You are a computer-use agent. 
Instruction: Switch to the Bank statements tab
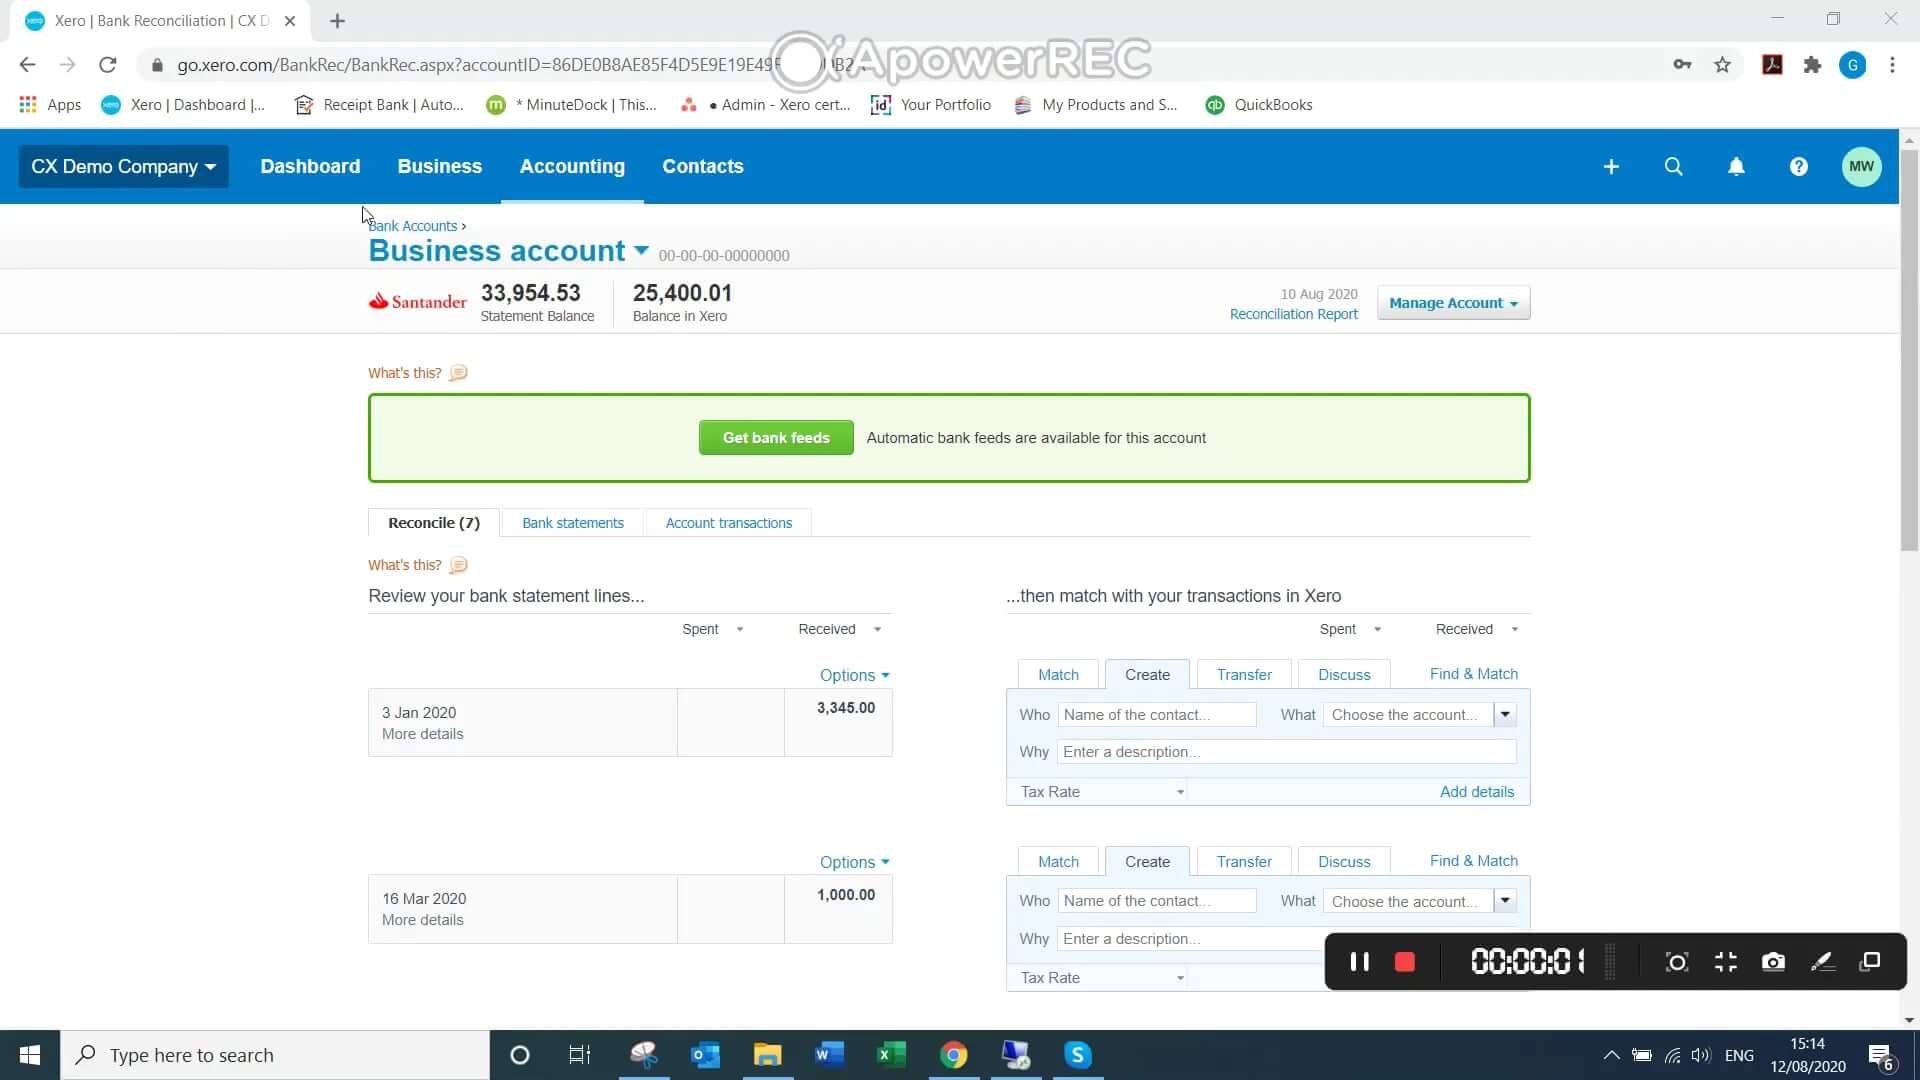pos(572,522)
